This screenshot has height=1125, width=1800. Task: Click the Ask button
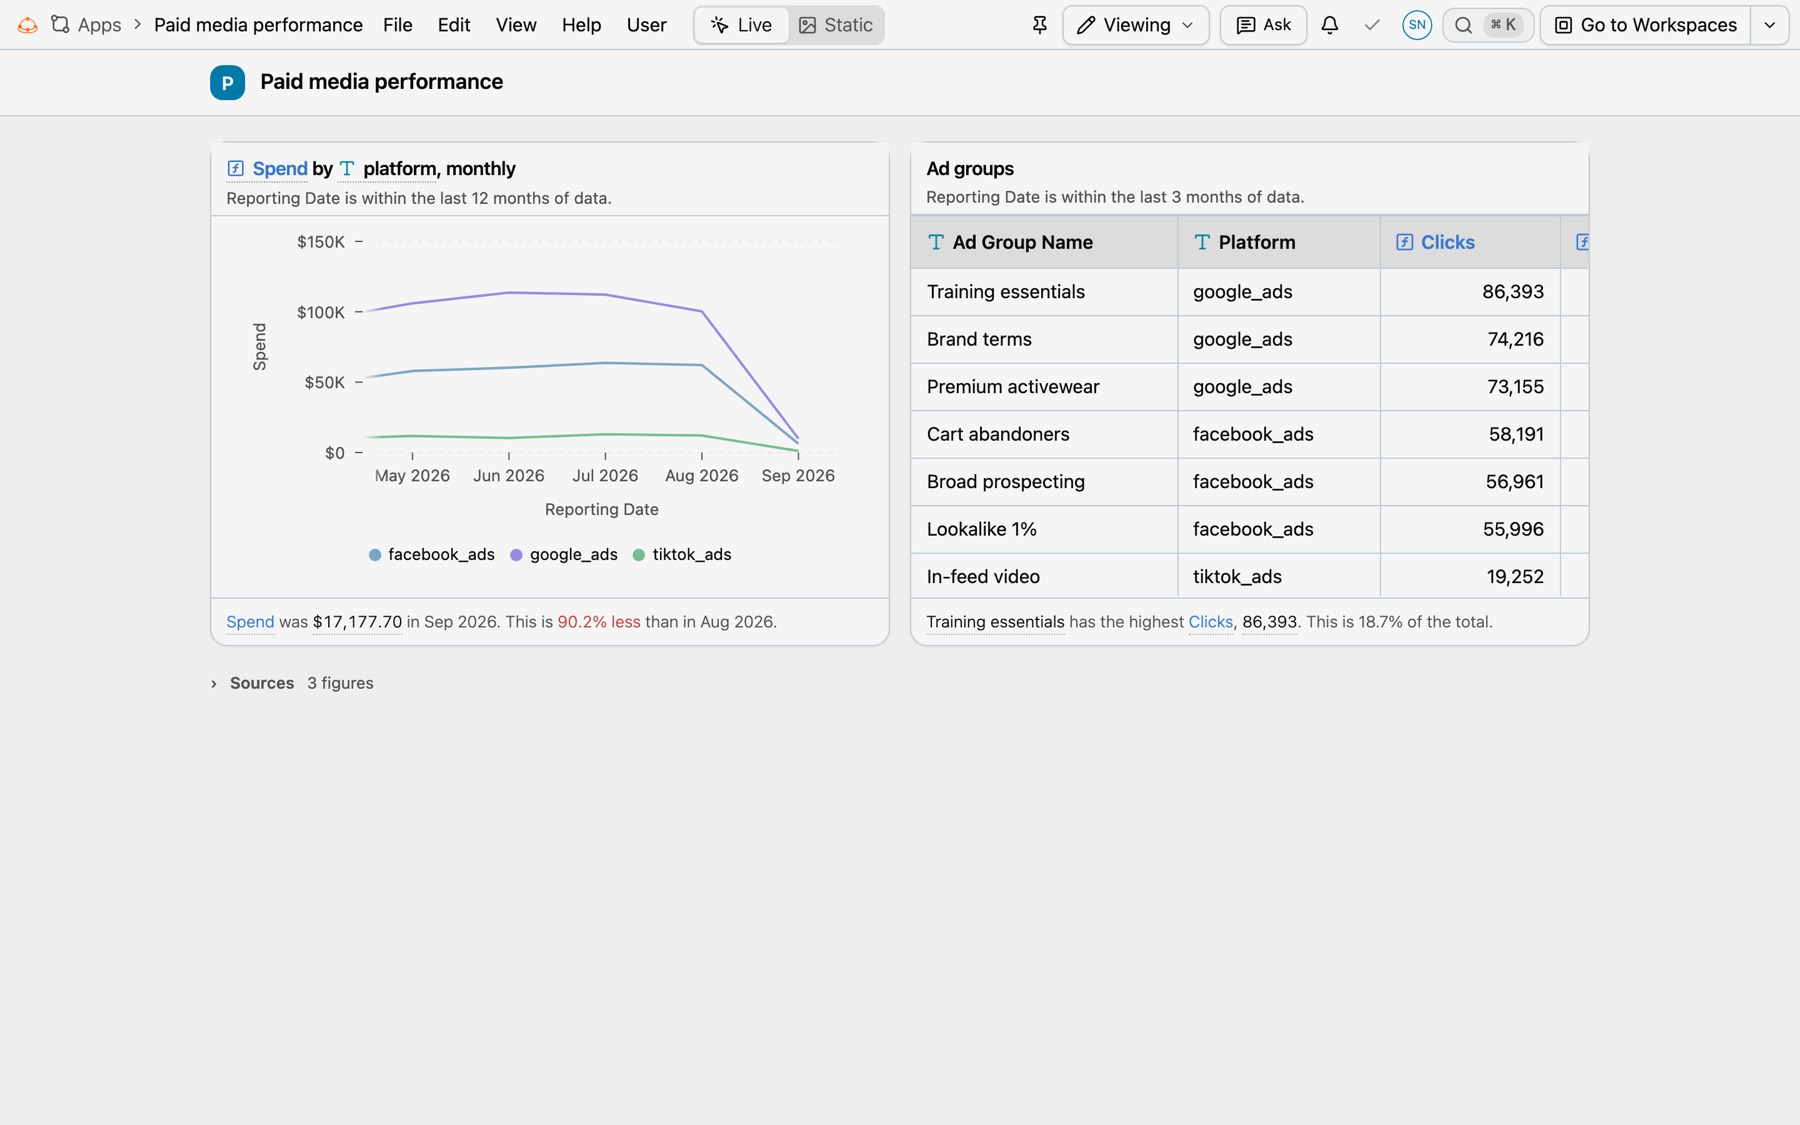pyautogui.click(x=1263, y=25)
